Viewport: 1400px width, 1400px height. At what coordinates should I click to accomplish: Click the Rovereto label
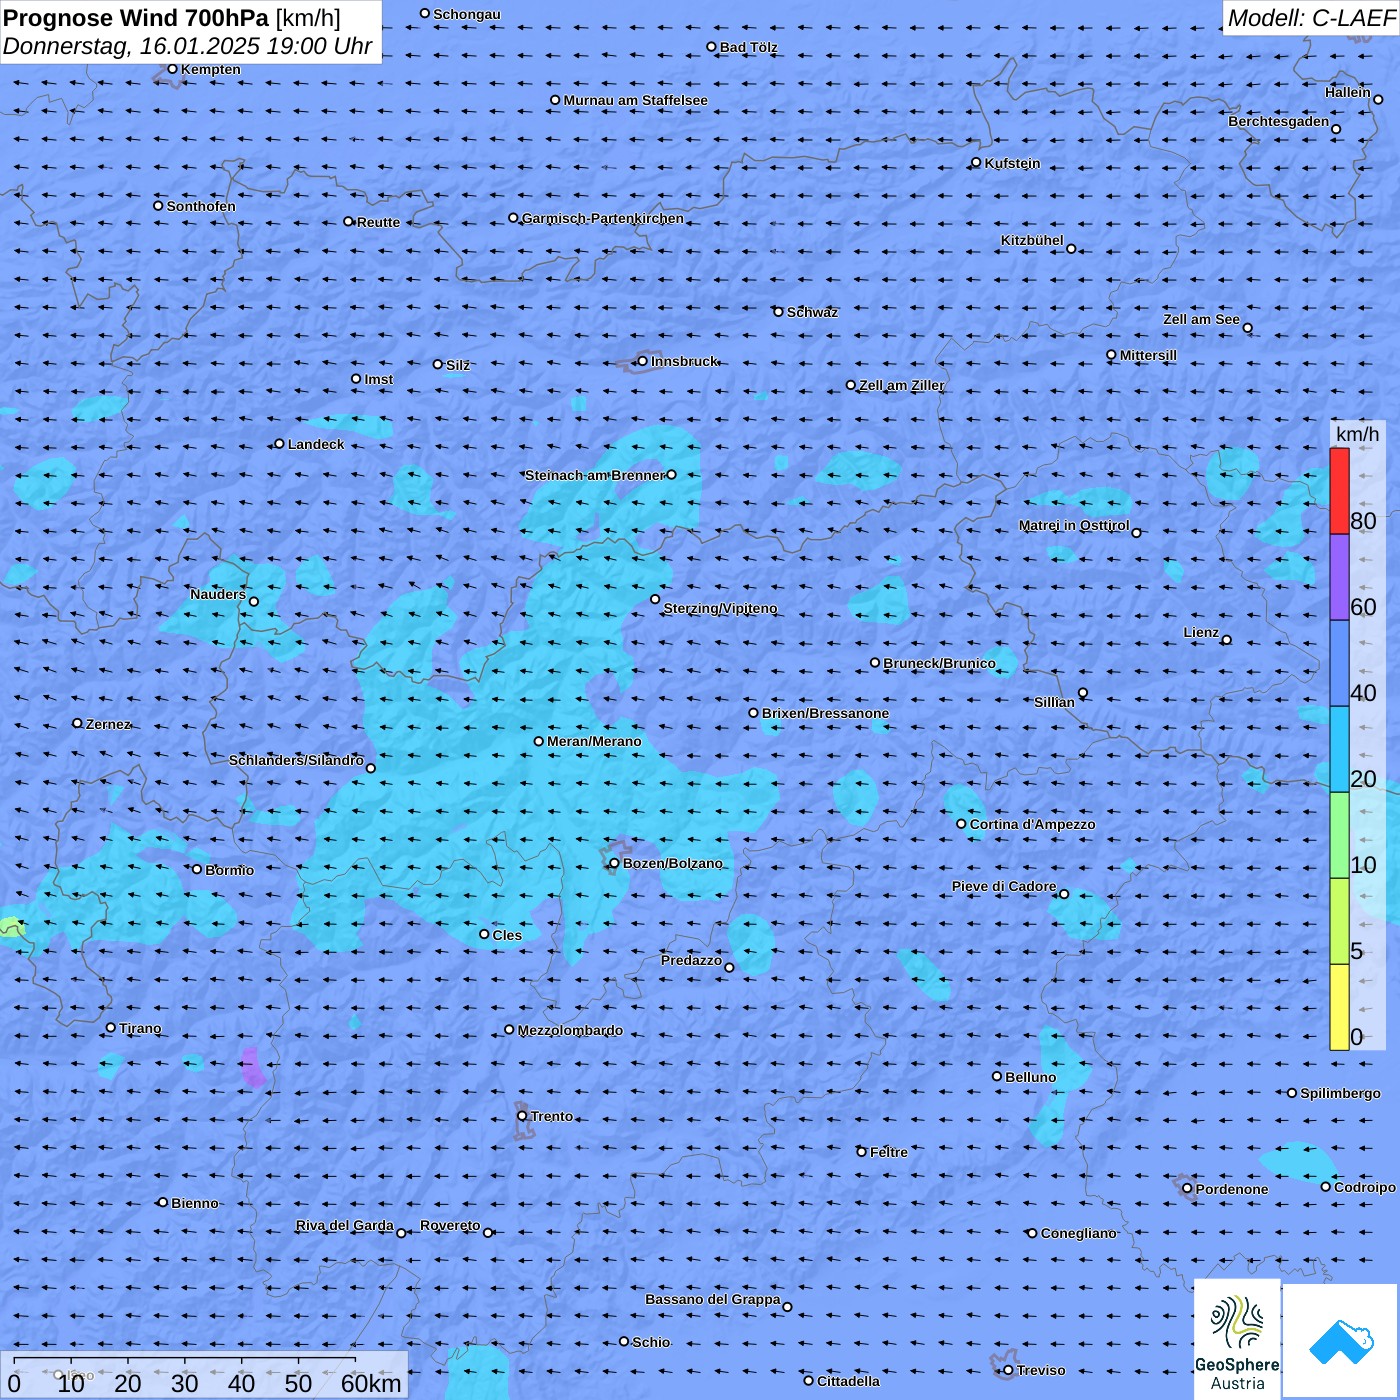450,1225
